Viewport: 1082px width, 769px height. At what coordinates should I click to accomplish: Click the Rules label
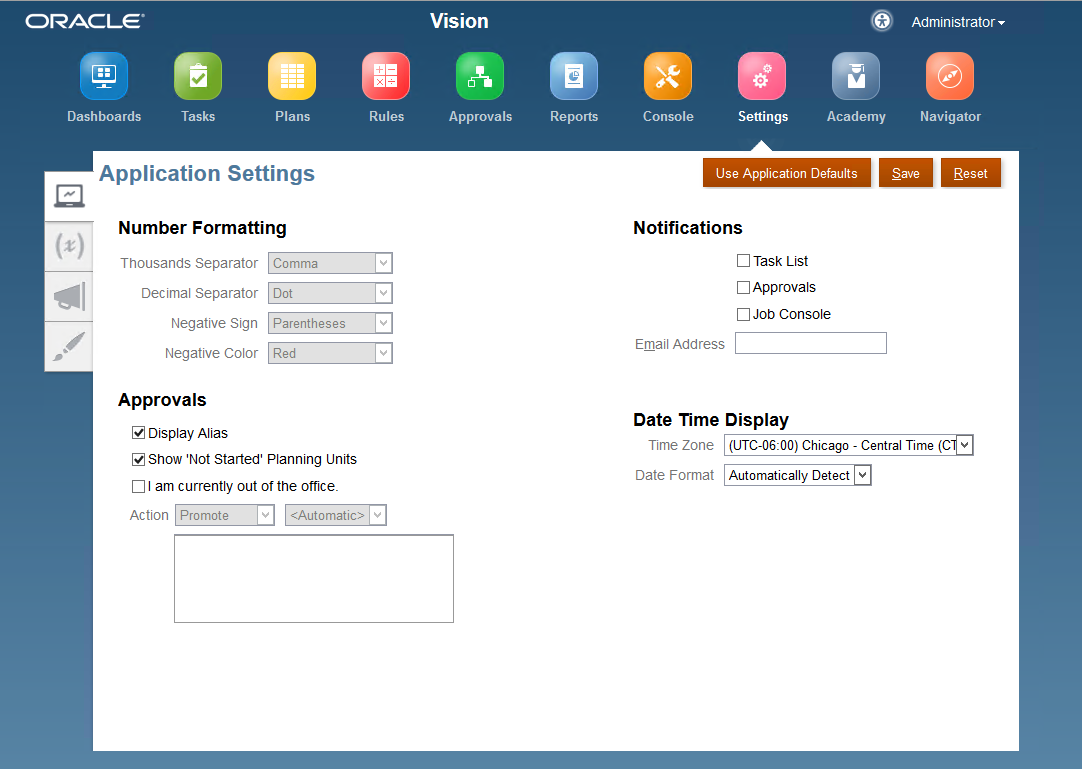click(386, 117)
